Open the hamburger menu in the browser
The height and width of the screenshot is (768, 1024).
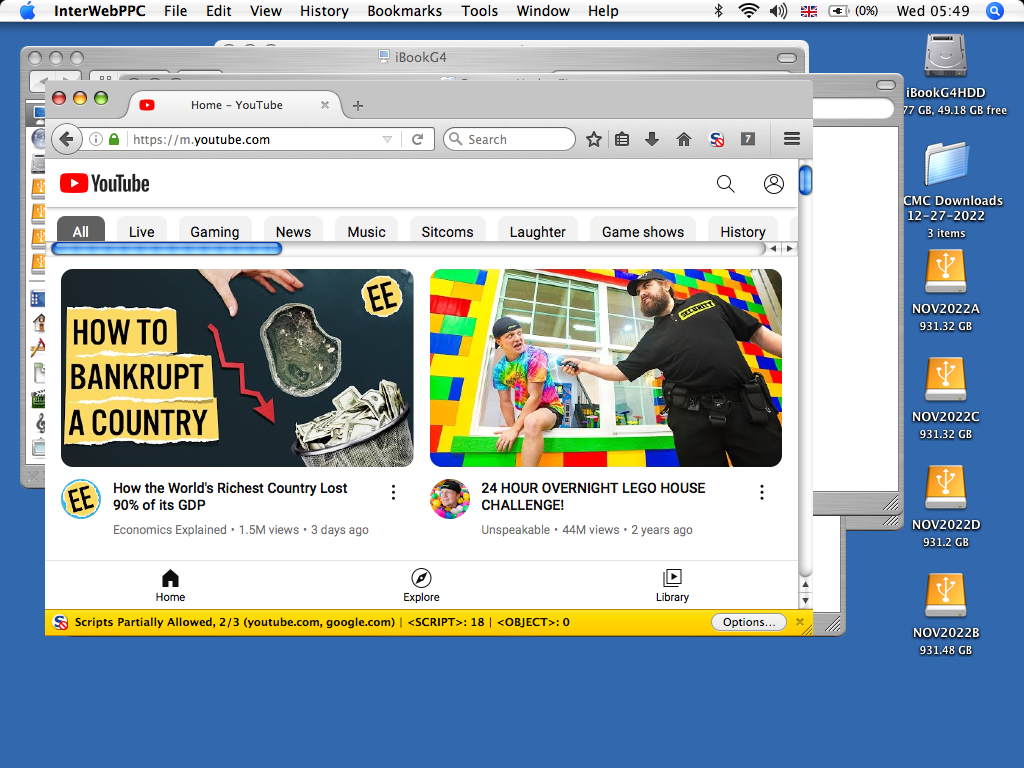click(x=792, y=138)
